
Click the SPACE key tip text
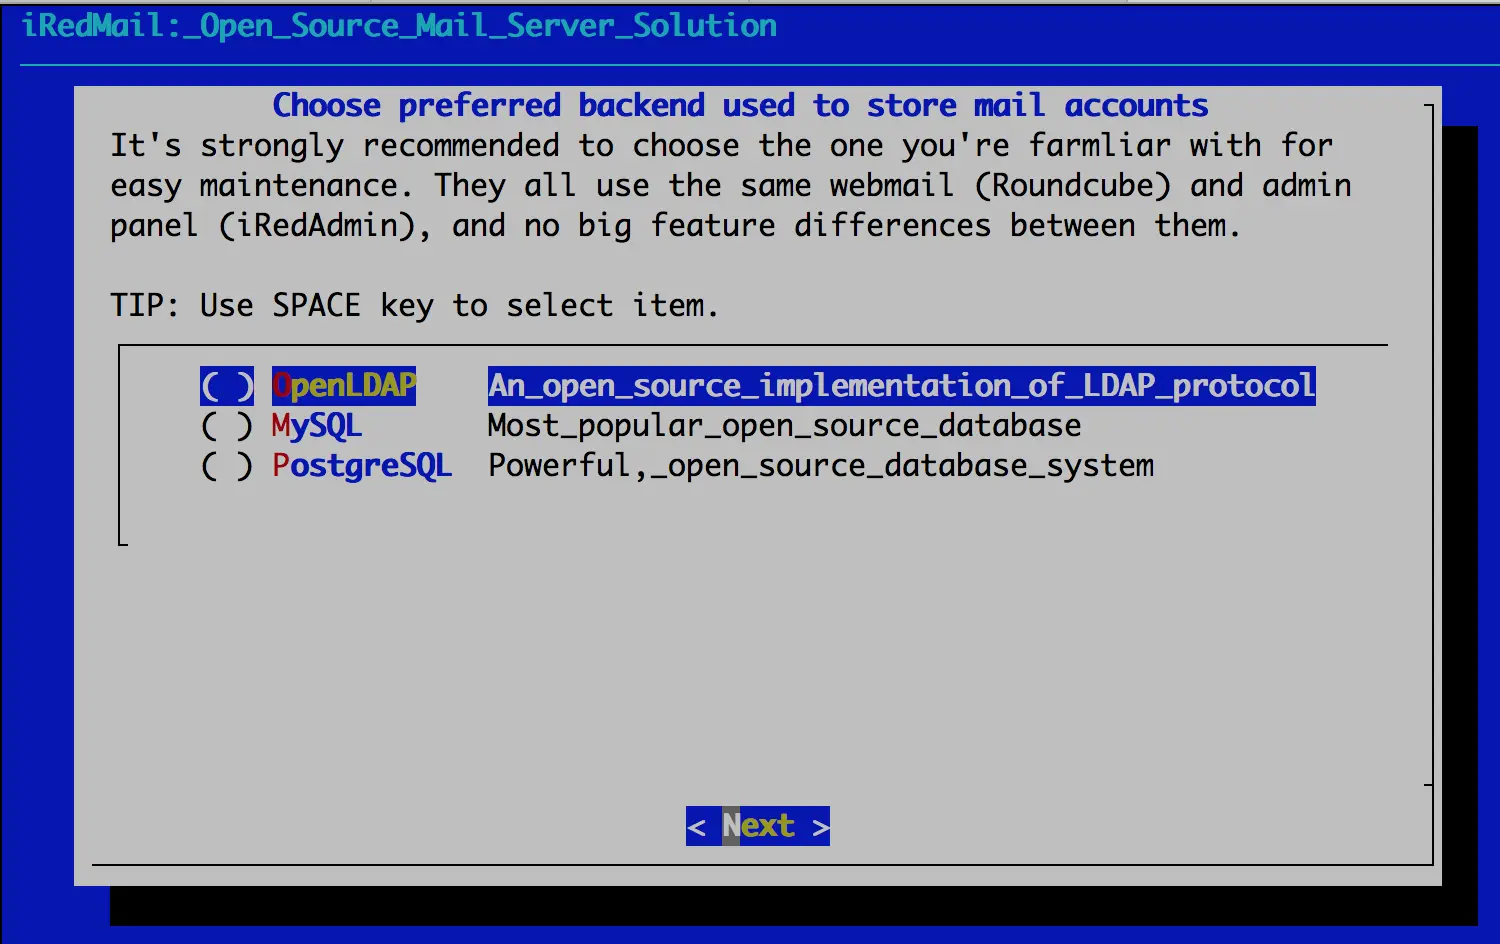(414, 305)
